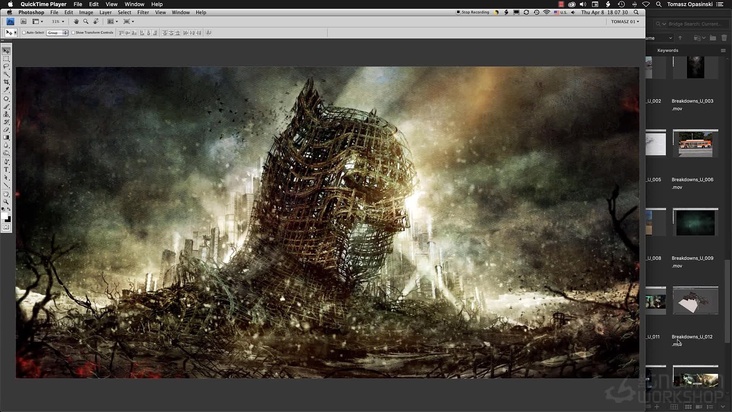The height and width of the screenshot is (412, 732).
Task: Open the Photoshop Window menu
Action: [181, 13]
